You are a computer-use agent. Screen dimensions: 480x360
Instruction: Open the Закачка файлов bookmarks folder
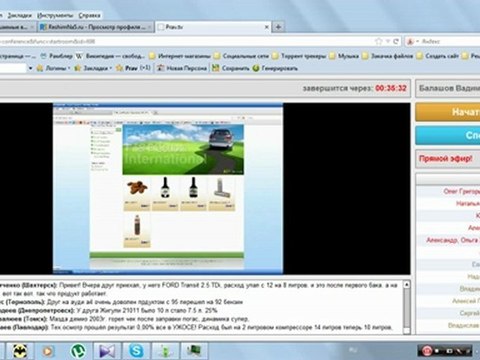(x=387, y=56)
